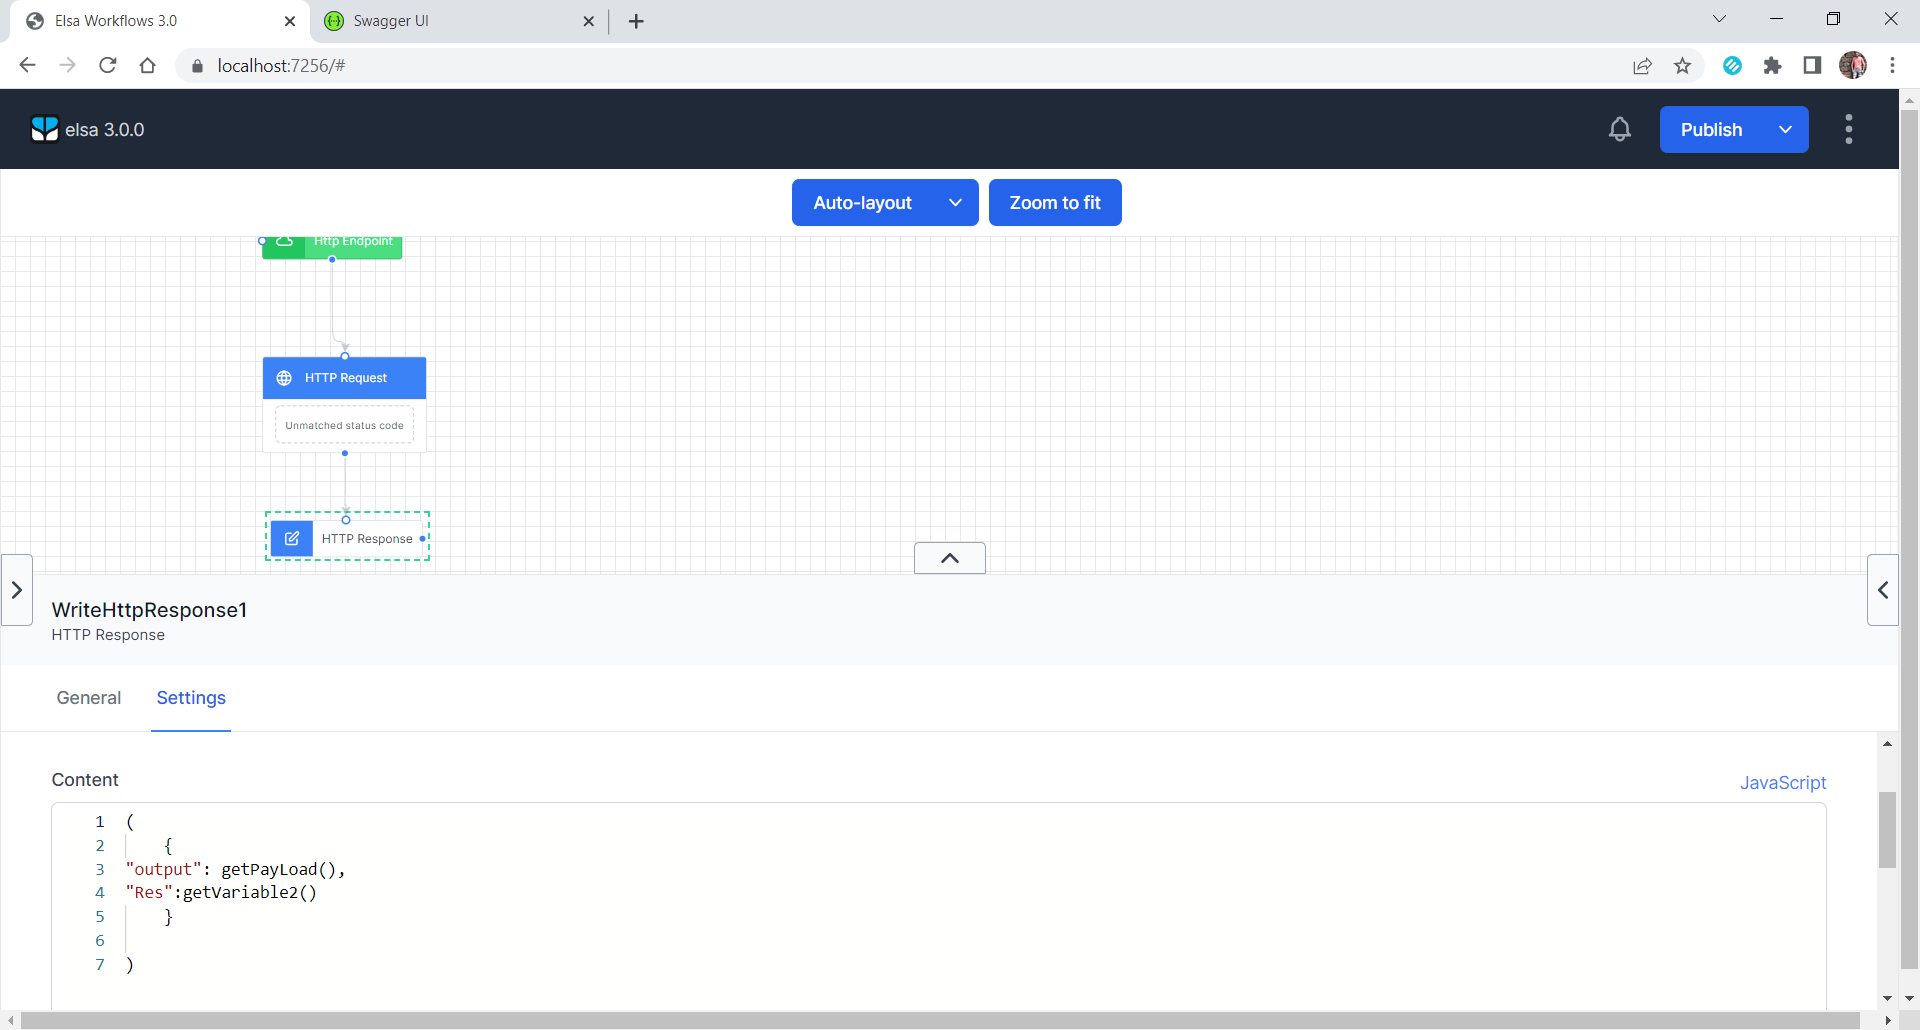Viewport: 1920px width, 1030px height.
Task: Click the Unmatched status code port
Action: pos(344,425)
